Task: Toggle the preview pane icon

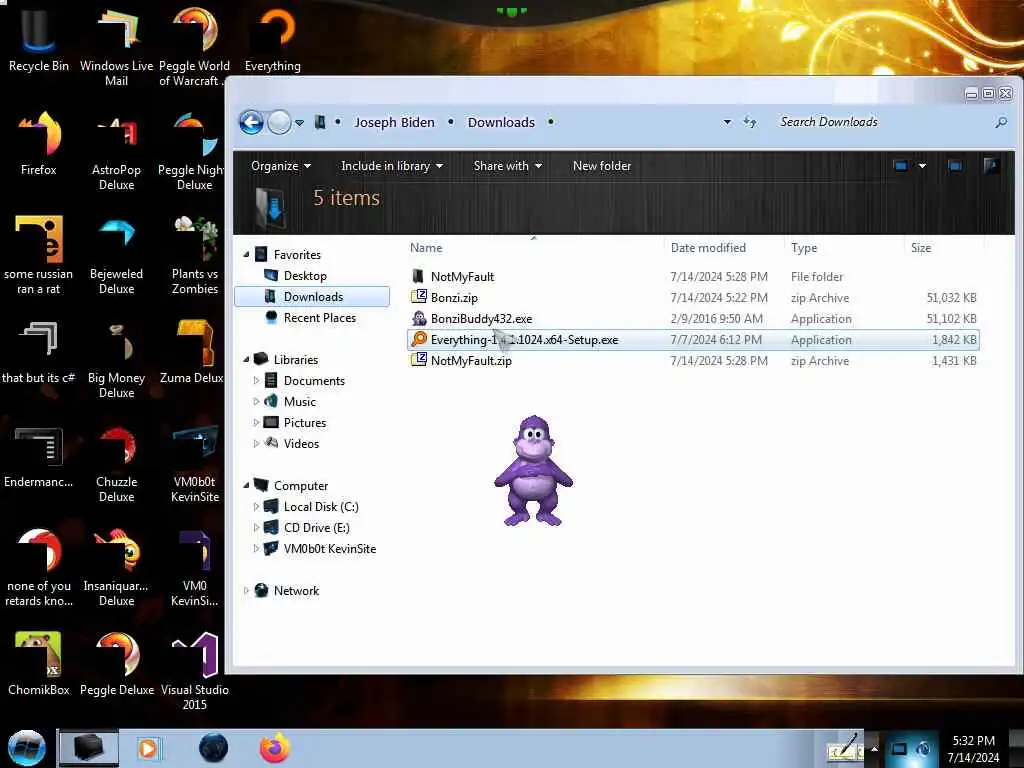Action: [x=955, y=166]
